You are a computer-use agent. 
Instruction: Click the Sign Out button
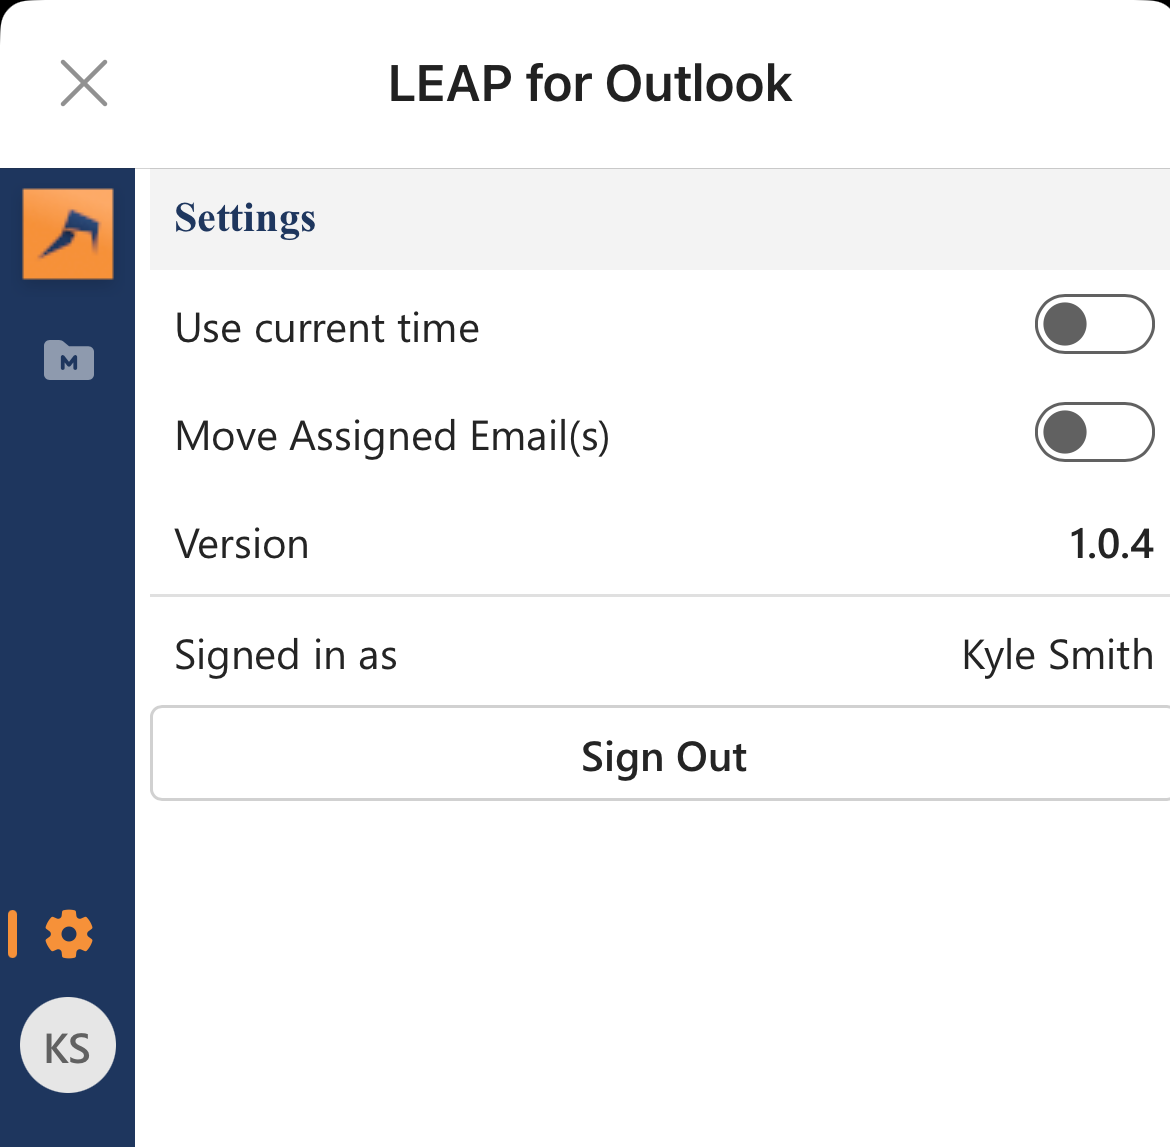pyautogui.click(x=662, y=755)
